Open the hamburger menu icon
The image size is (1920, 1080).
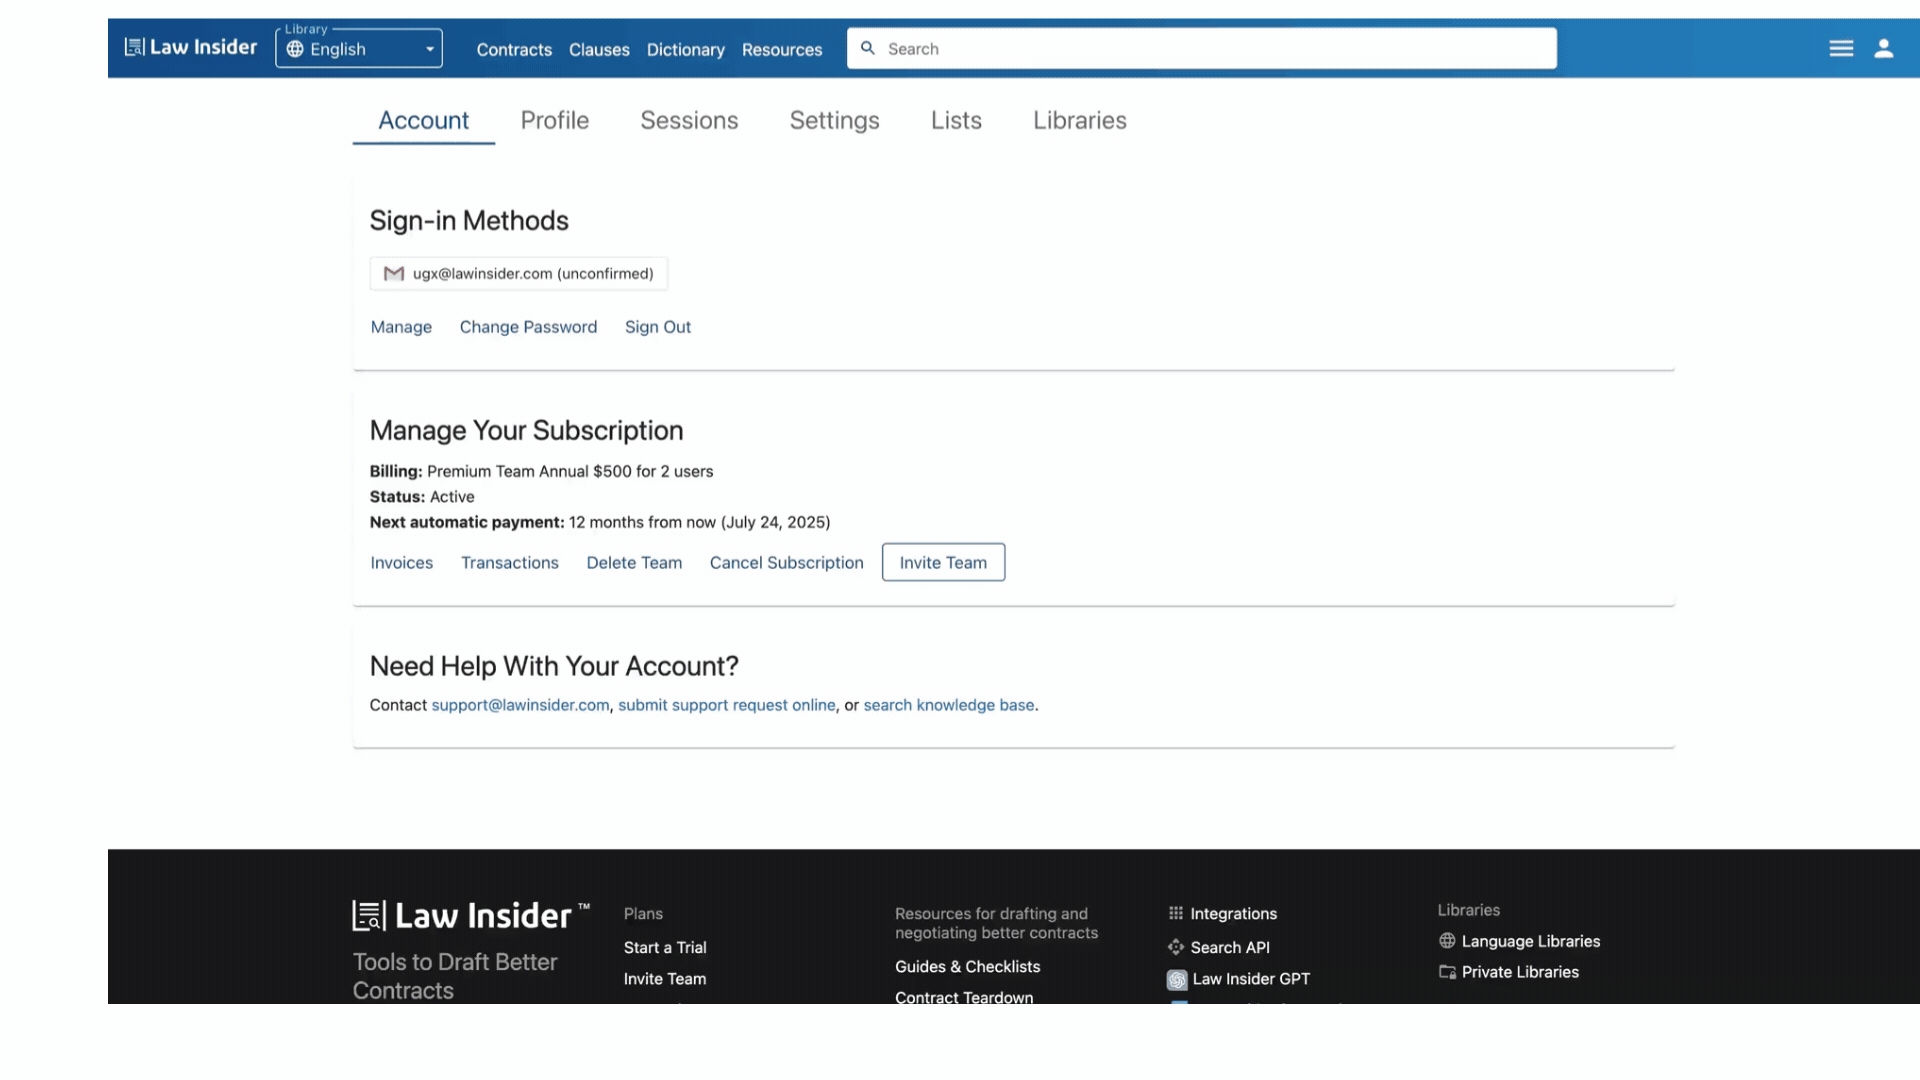tap(1841, 48)
